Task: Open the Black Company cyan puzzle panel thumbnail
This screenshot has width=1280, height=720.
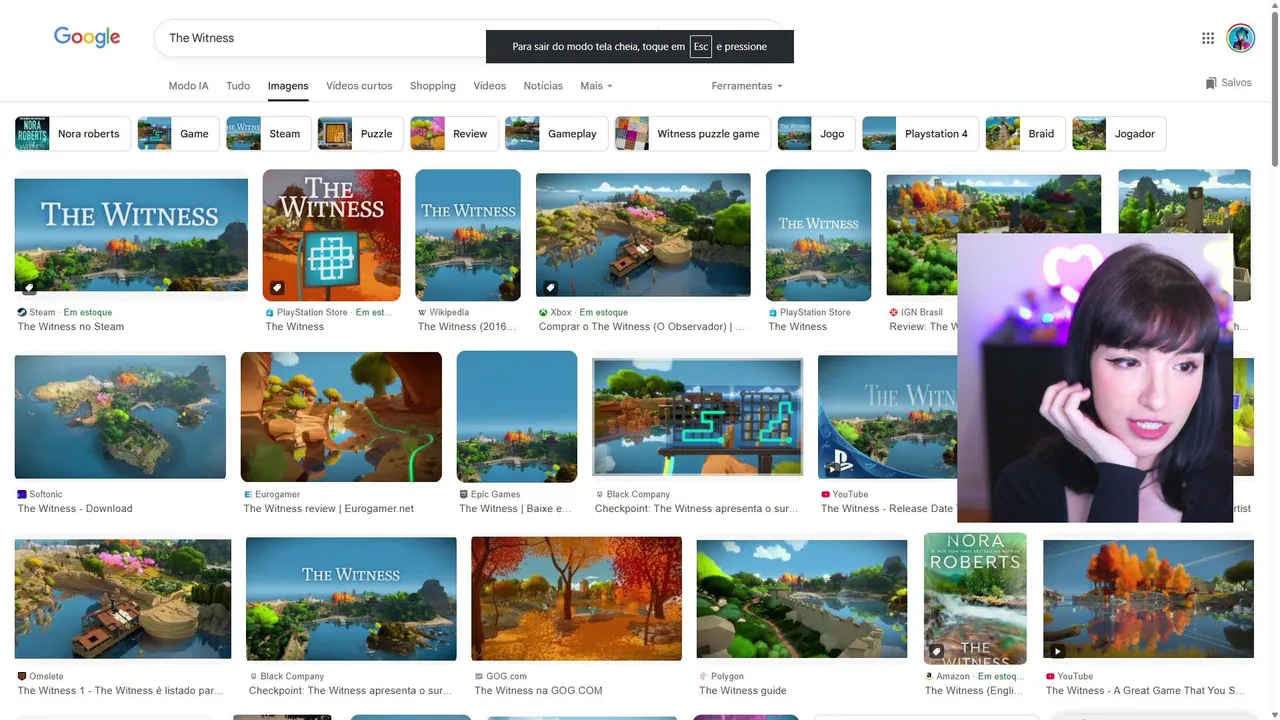Action: click(698, 417)
